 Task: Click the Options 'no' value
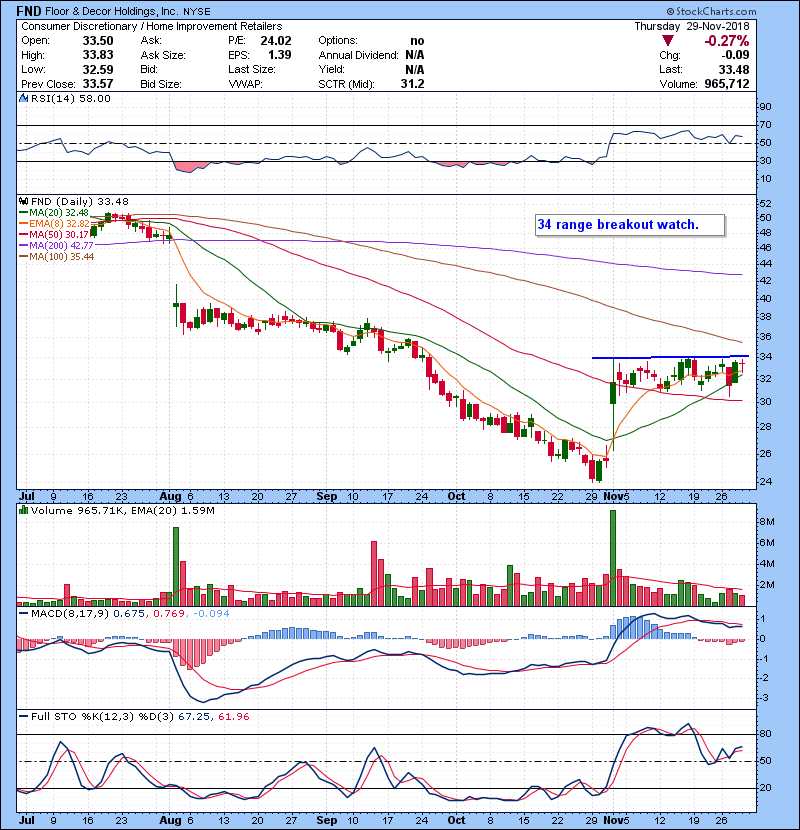pyautogui.click(x=417, y=41)
